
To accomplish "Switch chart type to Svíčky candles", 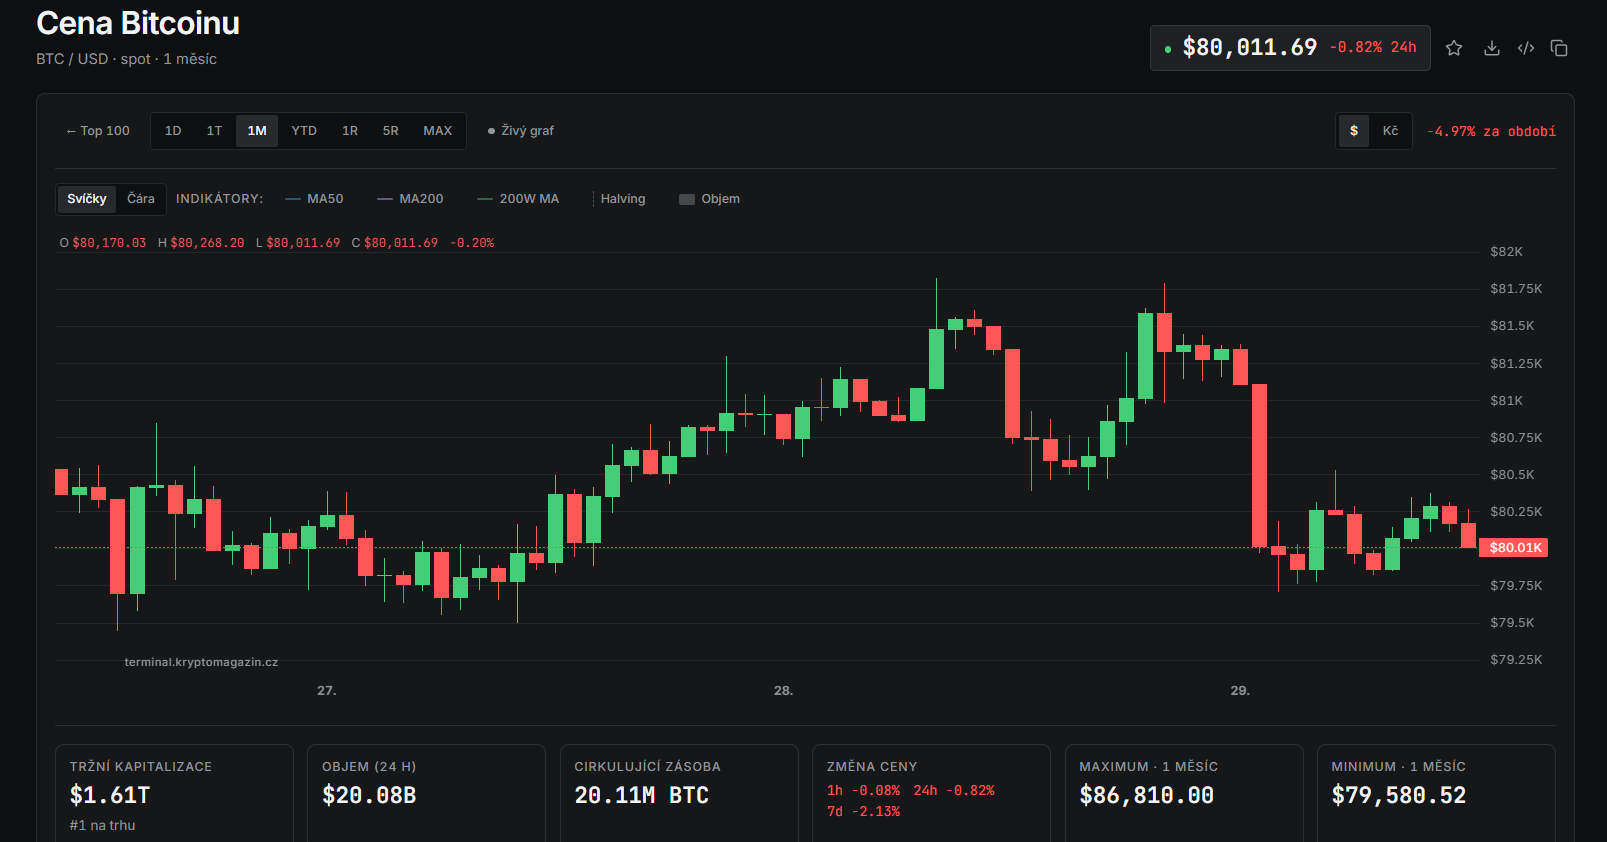I will [x=87, y=199].
